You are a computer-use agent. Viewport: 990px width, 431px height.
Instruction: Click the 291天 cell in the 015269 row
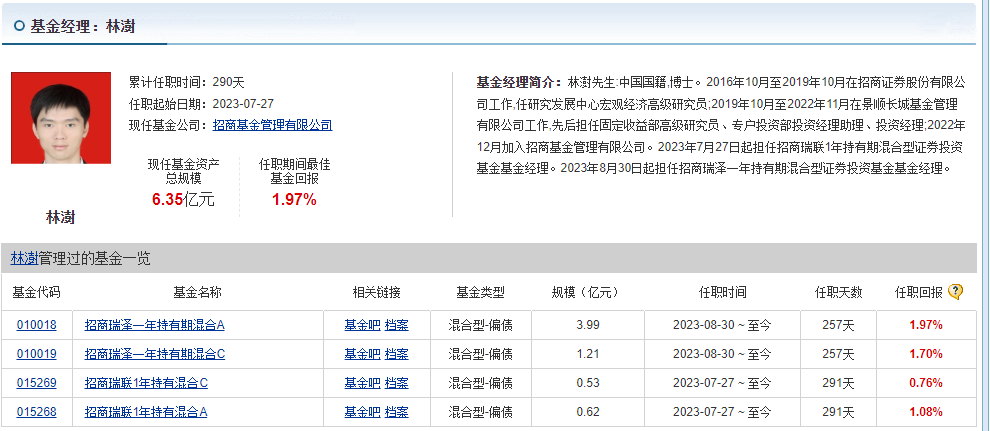click(x=838, y=383)
